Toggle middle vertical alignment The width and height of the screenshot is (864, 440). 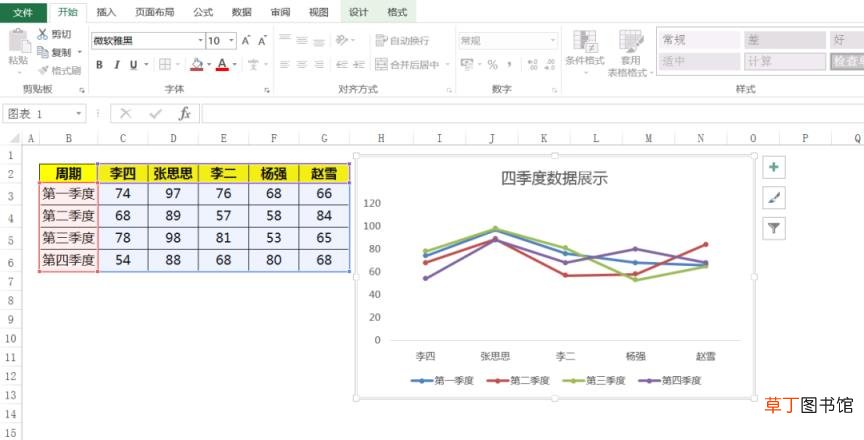tap(301, 40)
